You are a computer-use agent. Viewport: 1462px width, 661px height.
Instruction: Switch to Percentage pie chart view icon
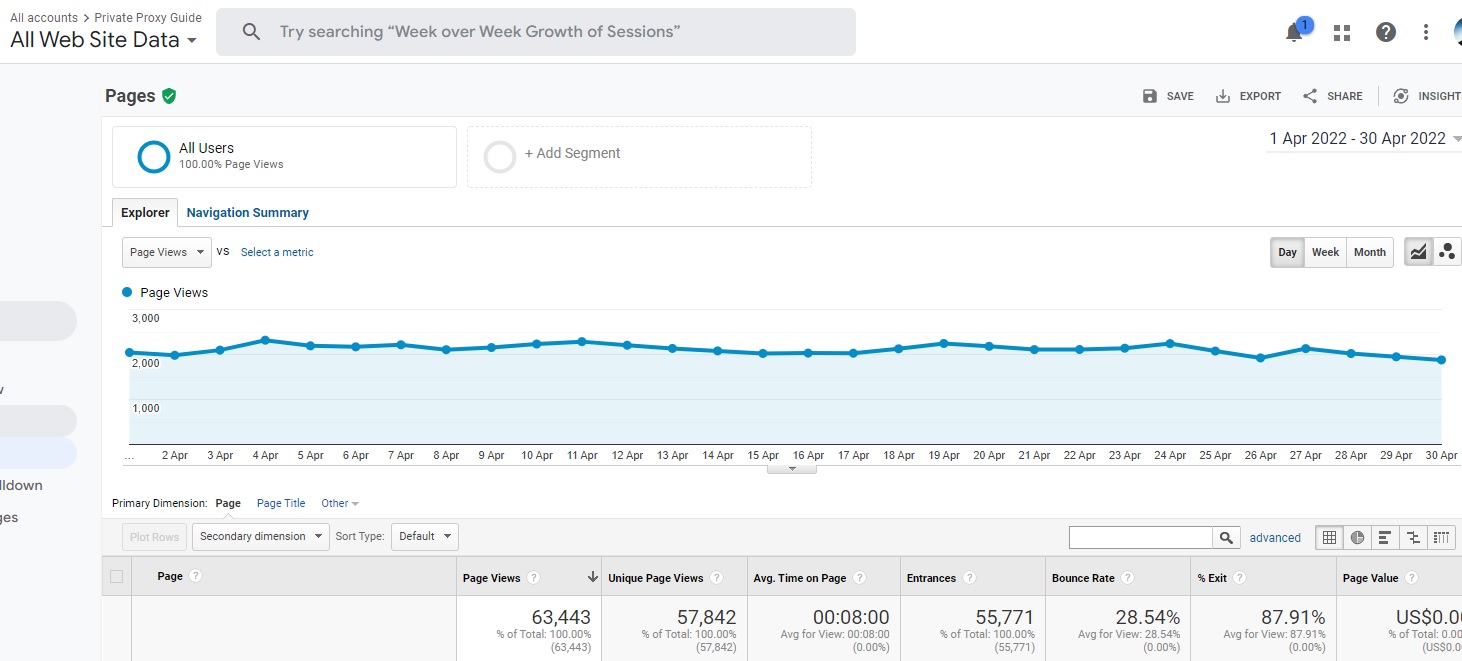[x=1357, y=537]
